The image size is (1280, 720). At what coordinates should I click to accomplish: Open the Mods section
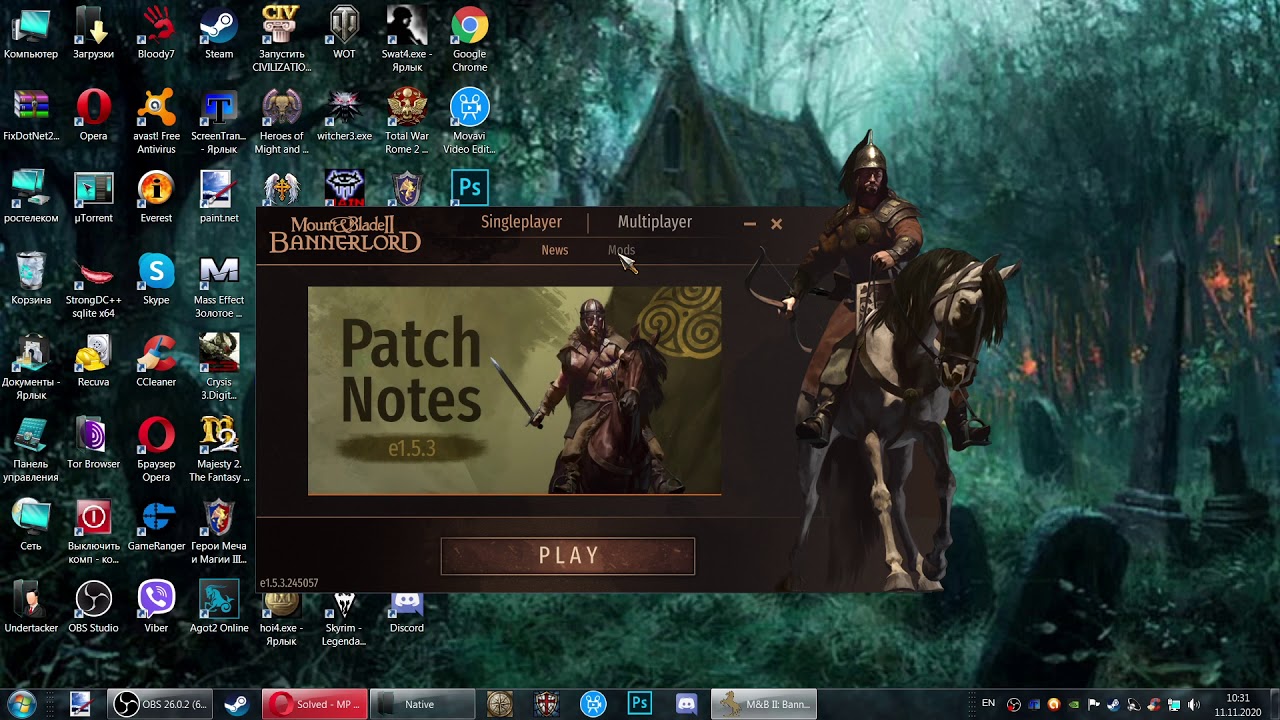(x=621, y=250)
